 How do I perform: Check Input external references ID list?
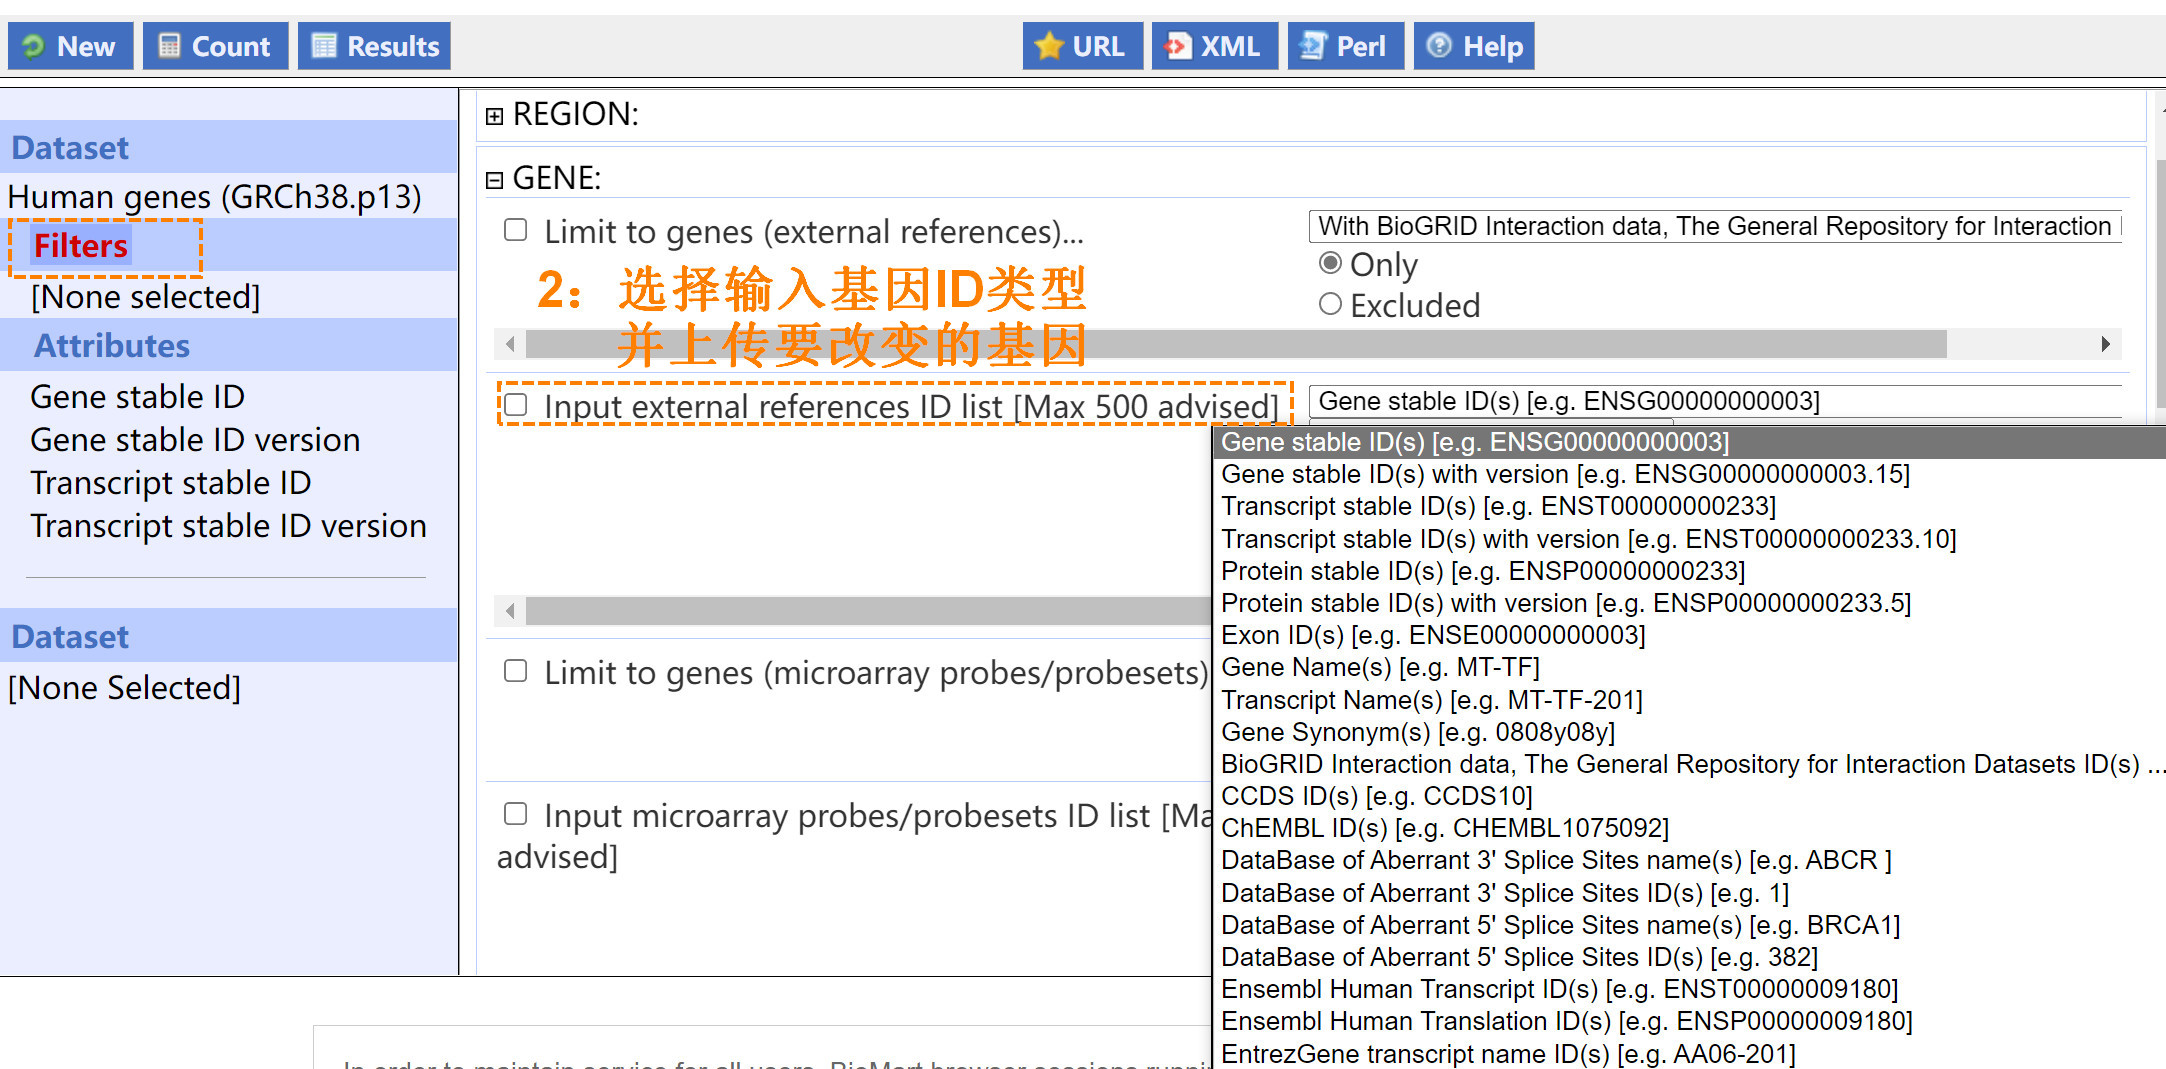click(516, 405)
